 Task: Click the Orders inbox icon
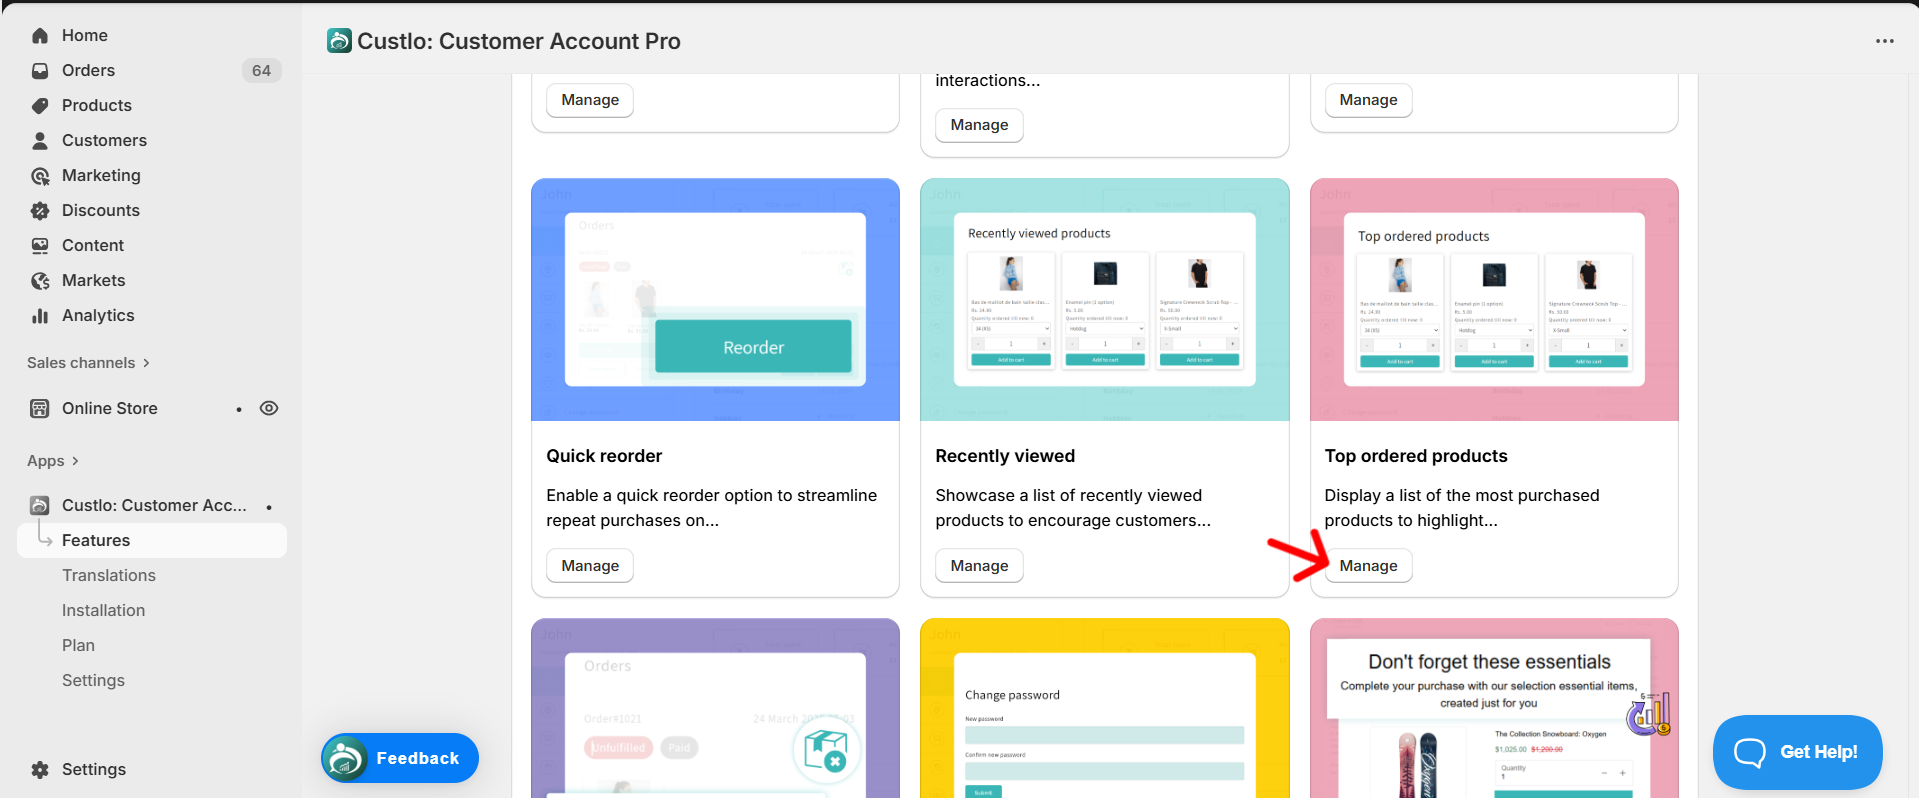tap(40, 71)
